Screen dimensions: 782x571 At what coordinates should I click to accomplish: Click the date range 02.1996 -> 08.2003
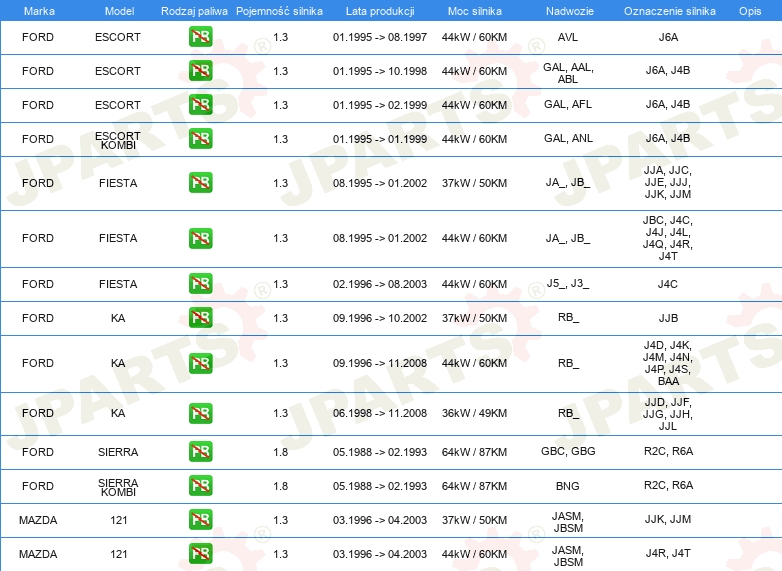coord(380,284)
